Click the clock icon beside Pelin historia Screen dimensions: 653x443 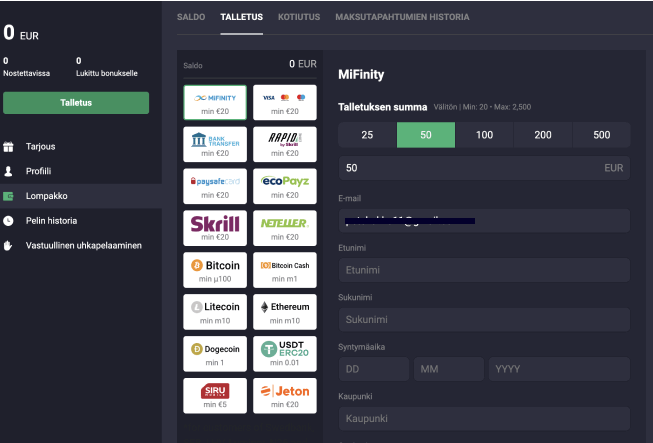tap(8, 221)
